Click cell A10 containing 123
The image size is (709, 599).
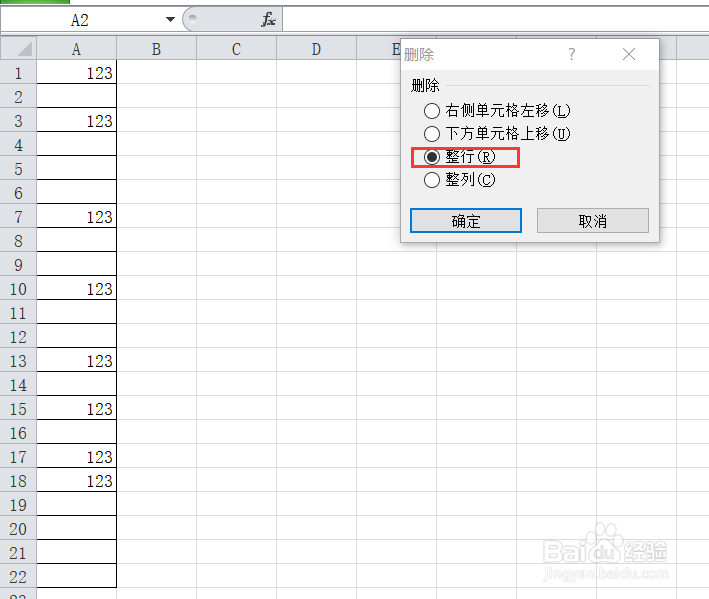click(76, 288)
